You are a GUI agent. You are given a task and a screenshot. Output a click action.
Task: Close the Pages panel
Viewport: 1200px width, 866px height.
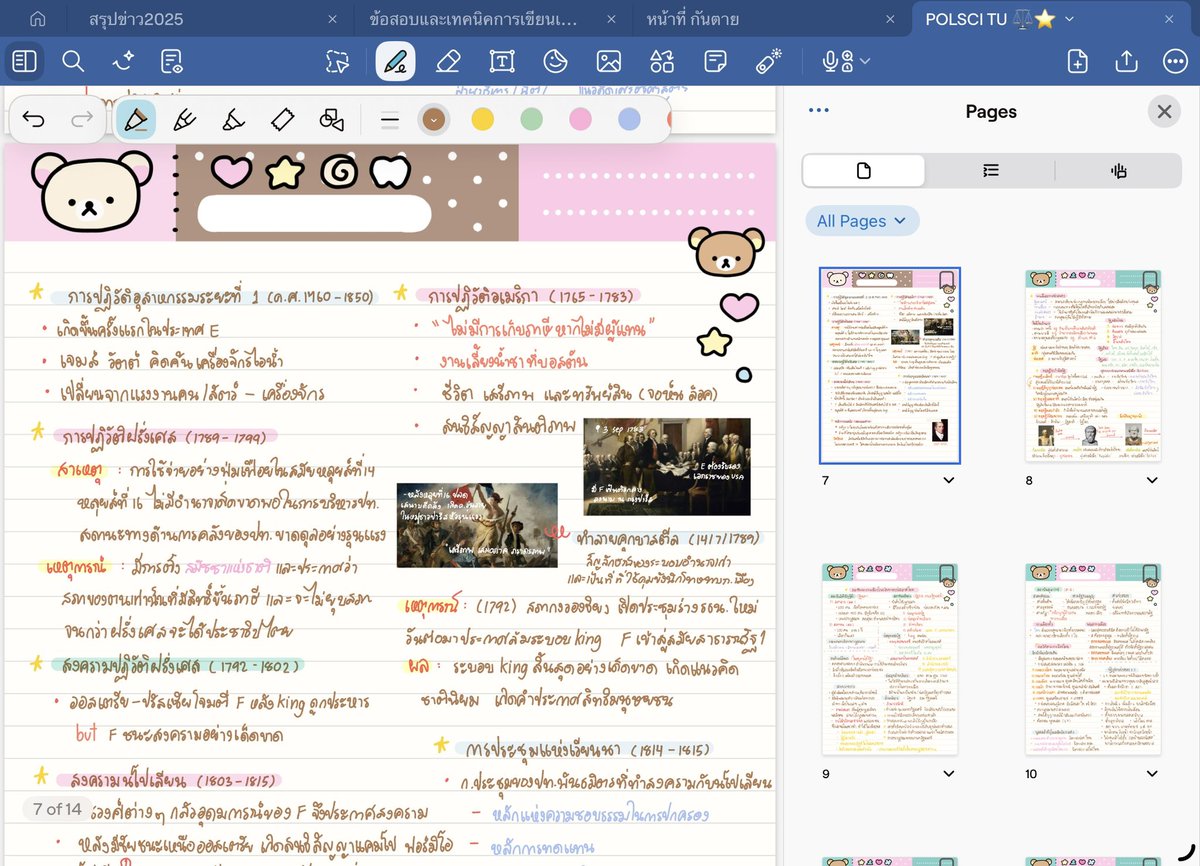(x=1164, y=112)
